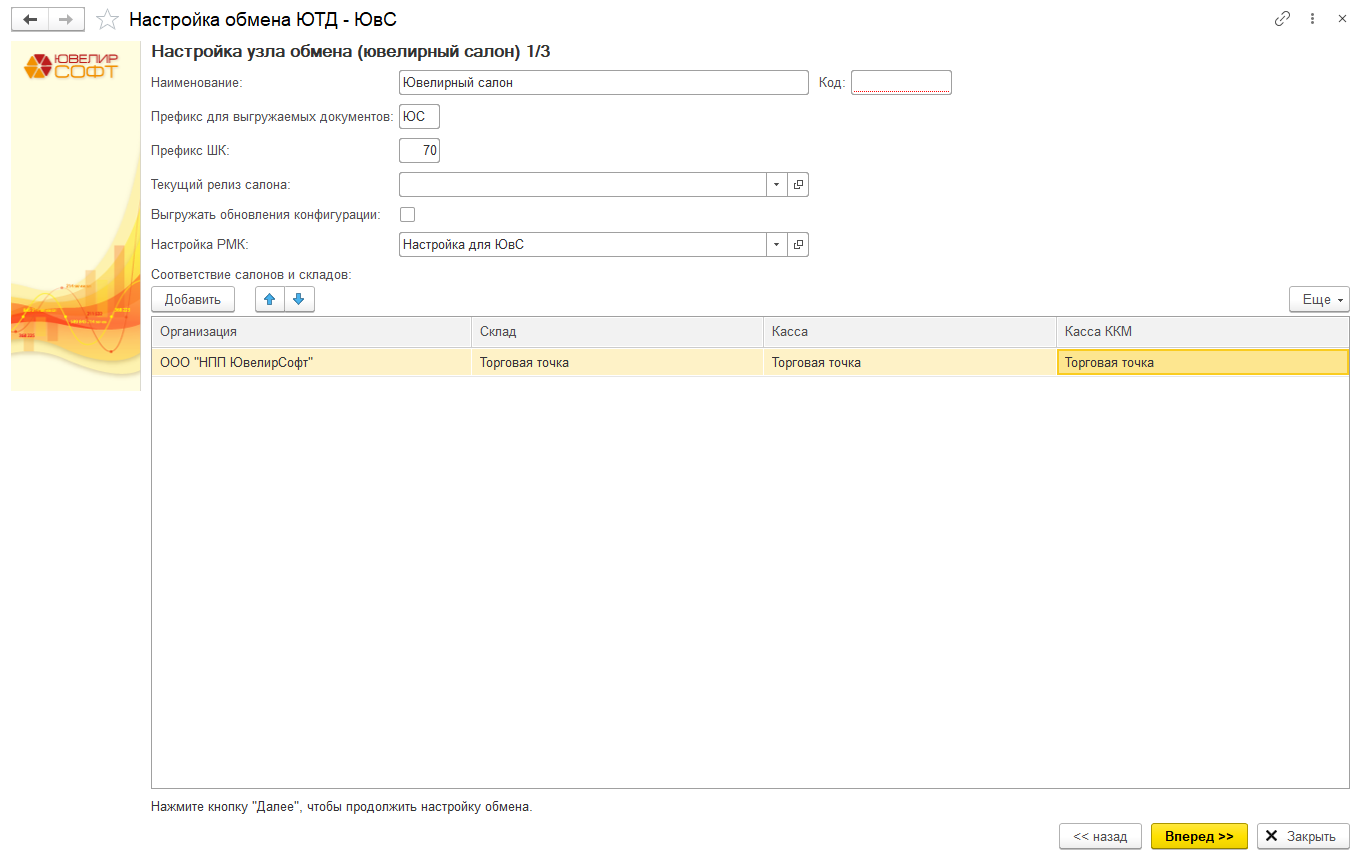This screenshot has height=853, width=1369.
Task: Click the Настройка для ЮвС field
Action: pyautogui.click(x=583, y=244)
